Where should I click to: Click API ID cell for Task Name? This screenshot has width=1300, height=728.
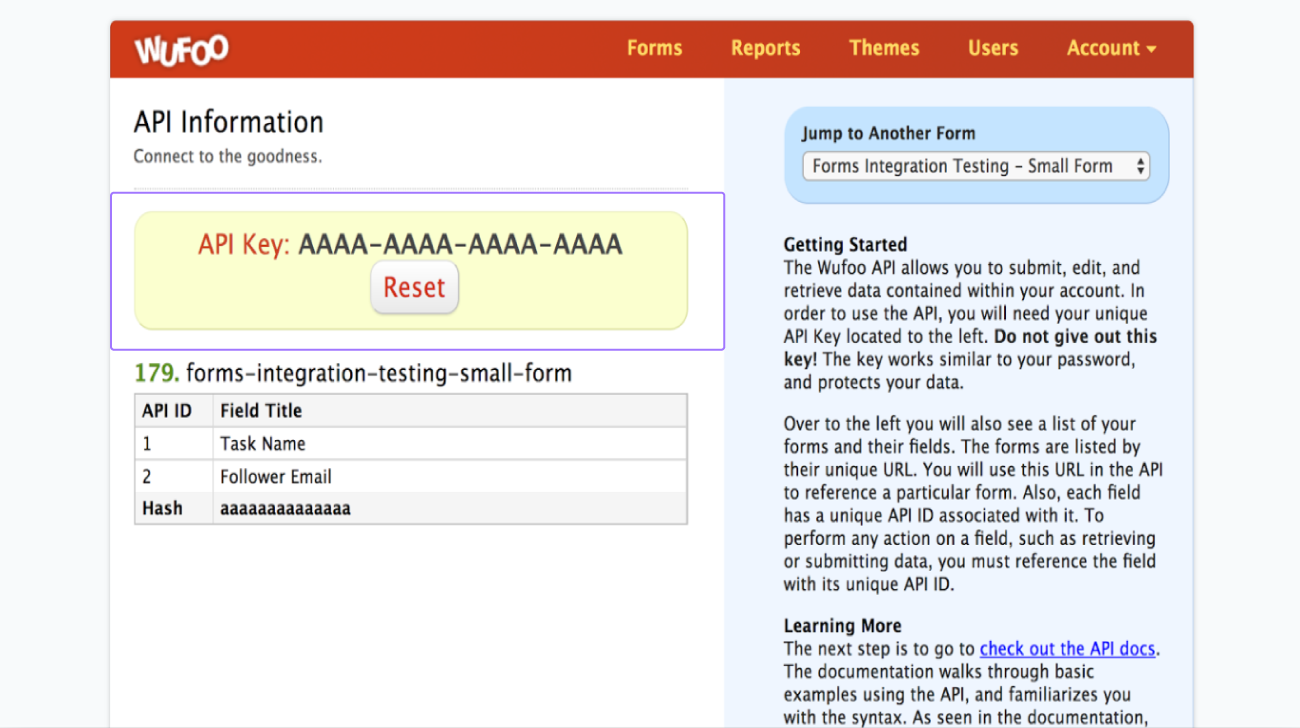174,444
